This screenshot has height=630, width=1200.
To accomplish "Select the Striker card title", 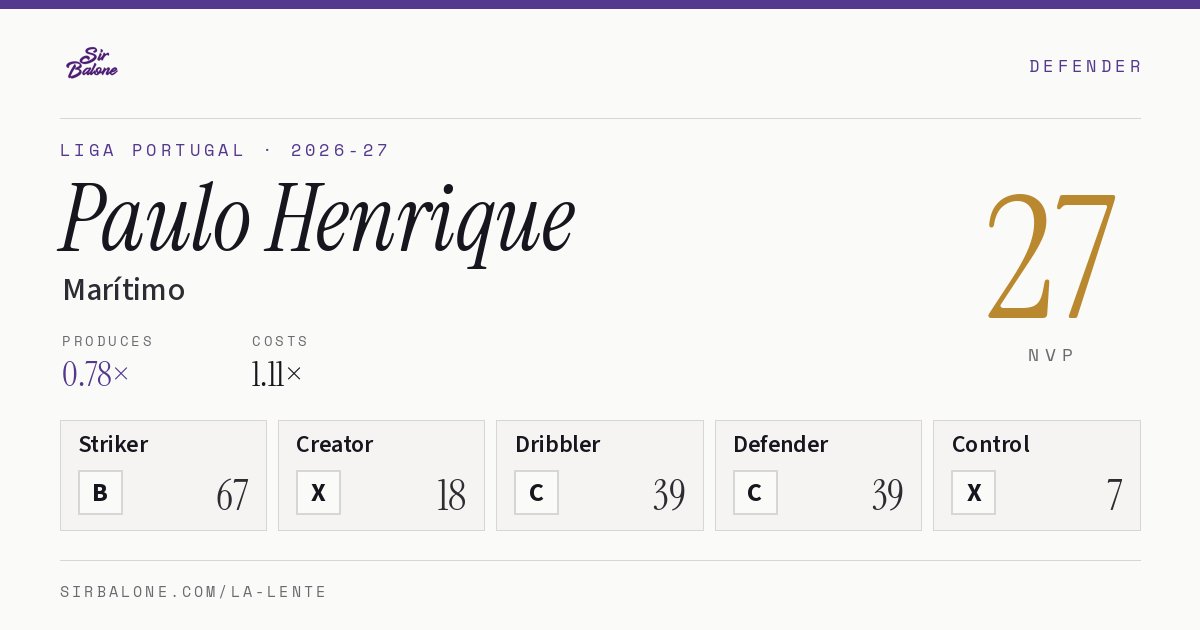I will [x=113, y=444].
